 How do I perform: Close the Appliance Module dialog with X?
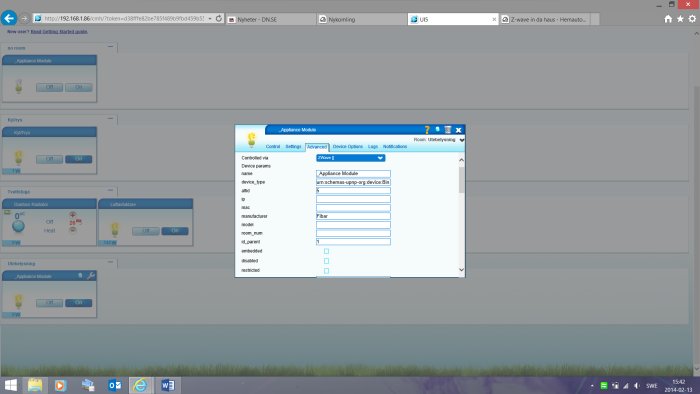(458, 130)
